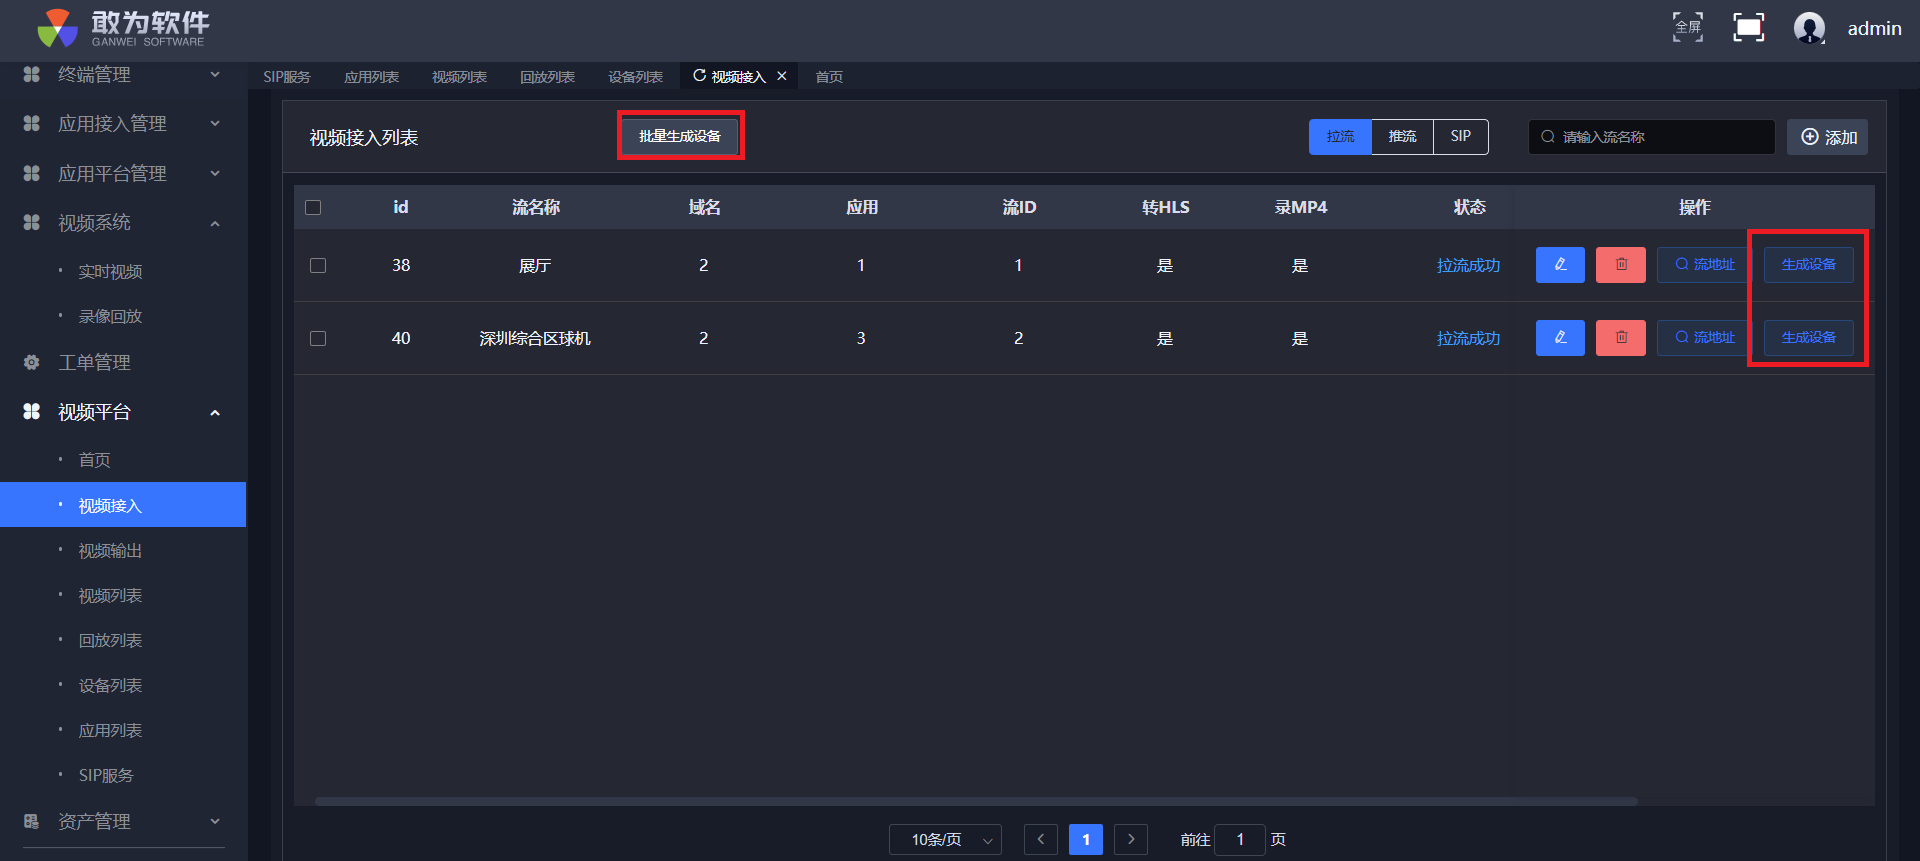This screenshot has height=861, width=1920.
Task: Click the 前往 page number input
Action: tap(1240, 840)
